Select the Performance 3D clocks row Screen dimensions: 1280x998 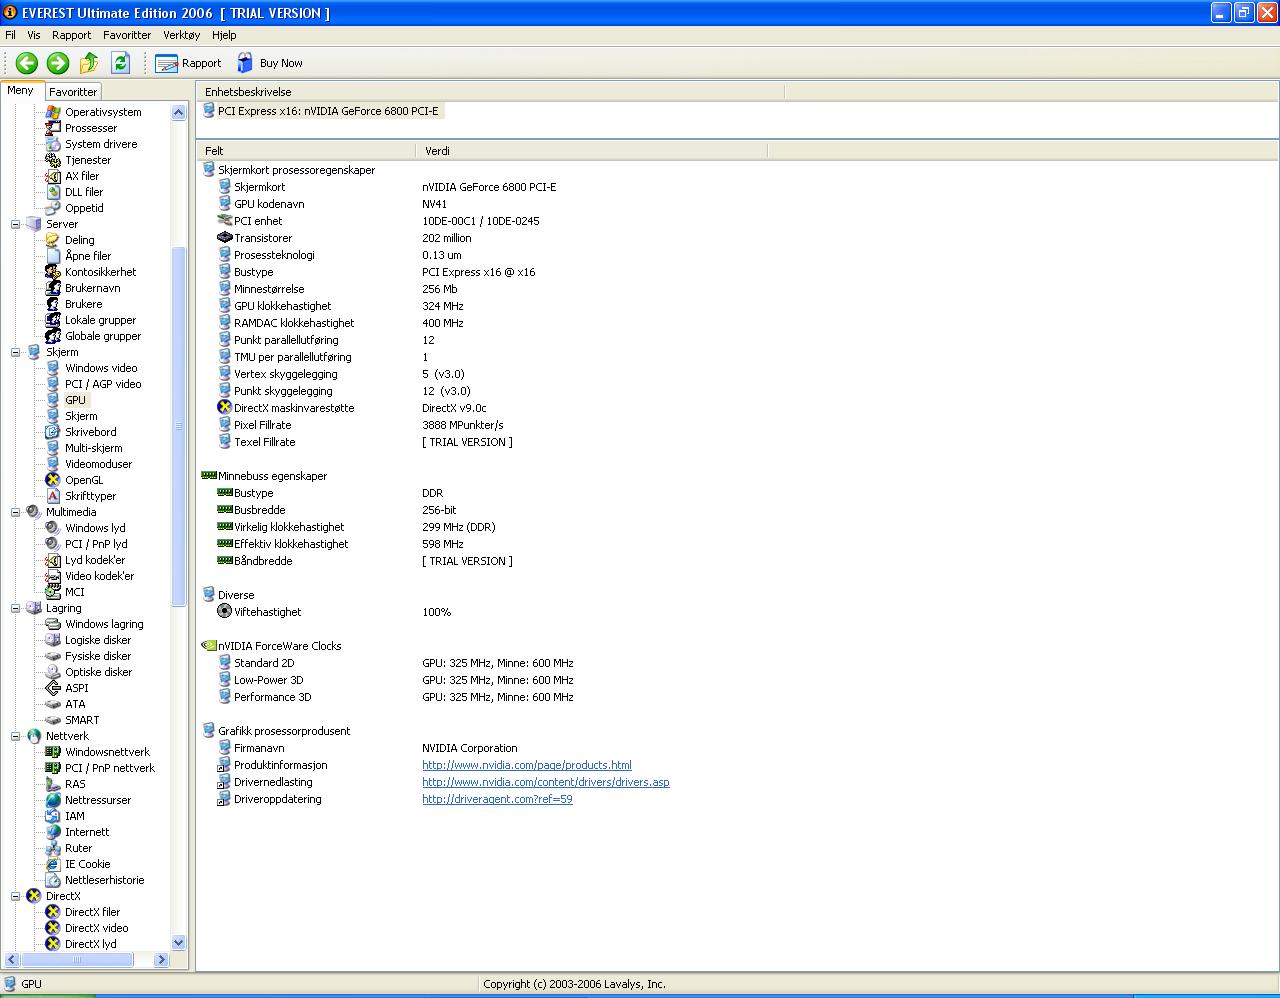[395, 697]
